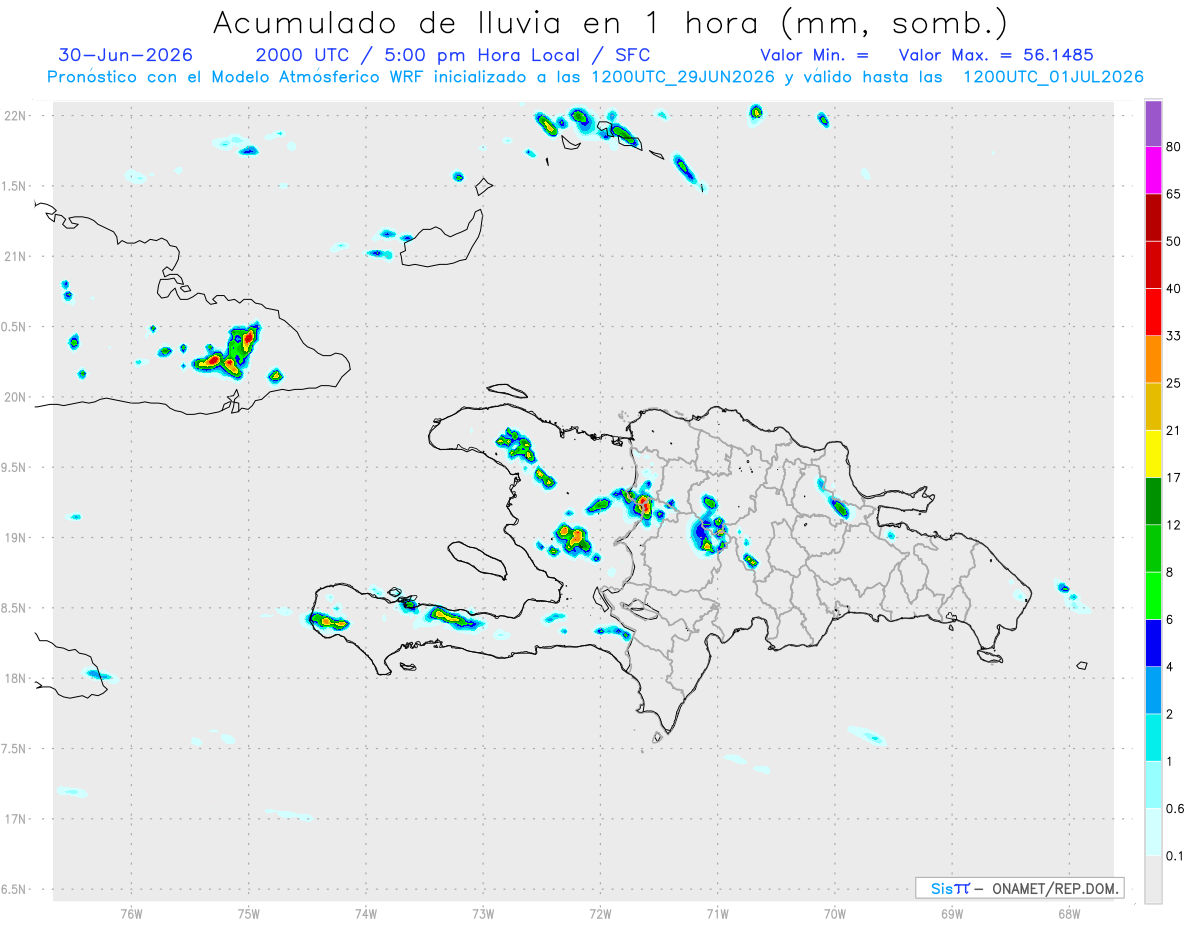Viewport: 1200px width, 927px height.
Task: Select the blue legend band between 4 and 6
Action: tap(1153, 642)
